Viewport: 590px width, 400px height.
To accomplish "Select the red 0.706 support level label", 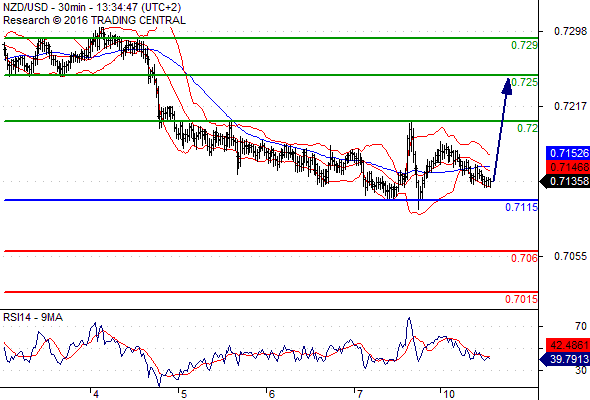I will (524, 258).
